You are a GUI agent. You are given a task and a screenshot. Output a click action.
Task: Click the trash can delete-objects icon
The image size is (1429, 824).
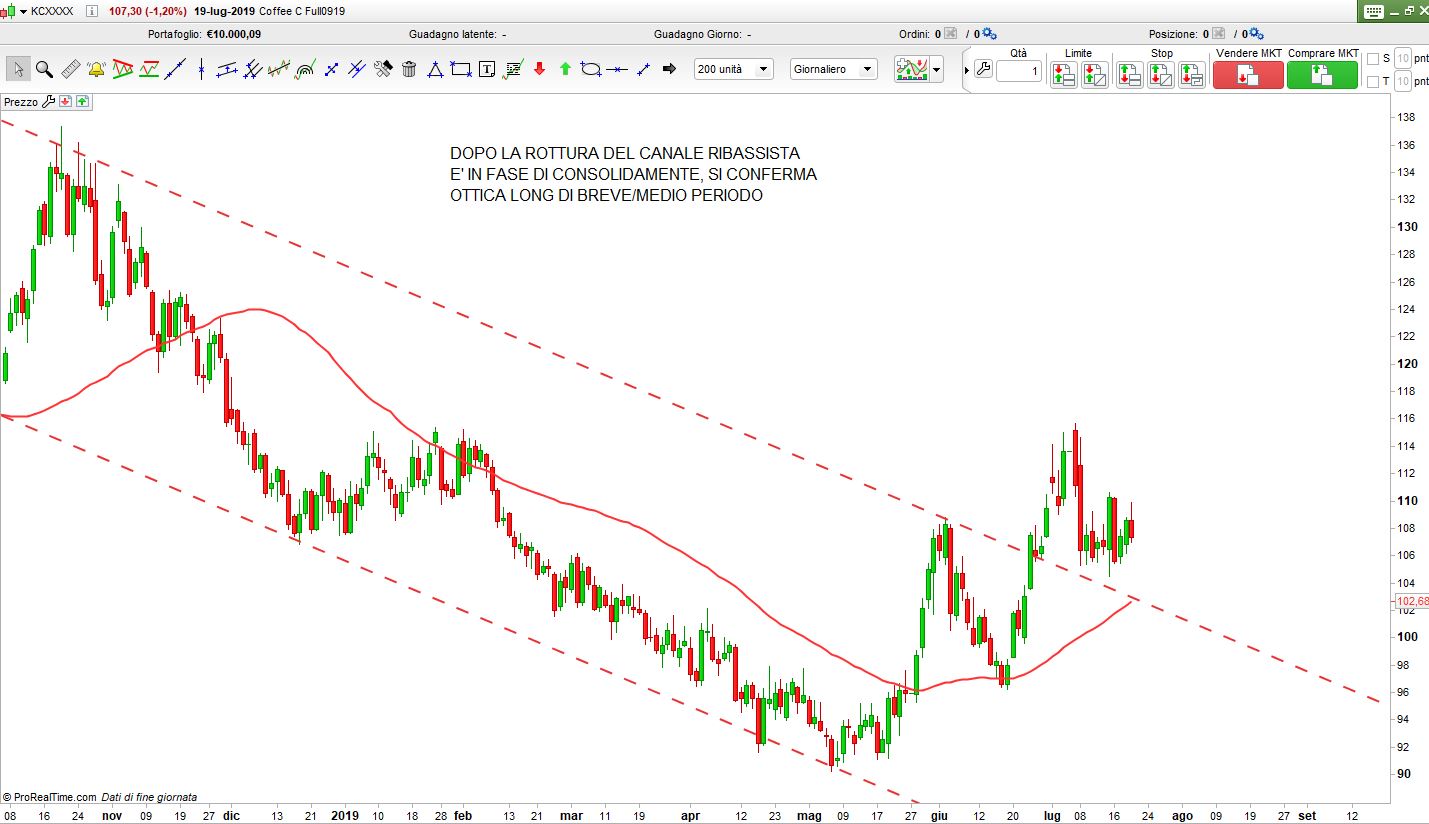coord(409,69)
